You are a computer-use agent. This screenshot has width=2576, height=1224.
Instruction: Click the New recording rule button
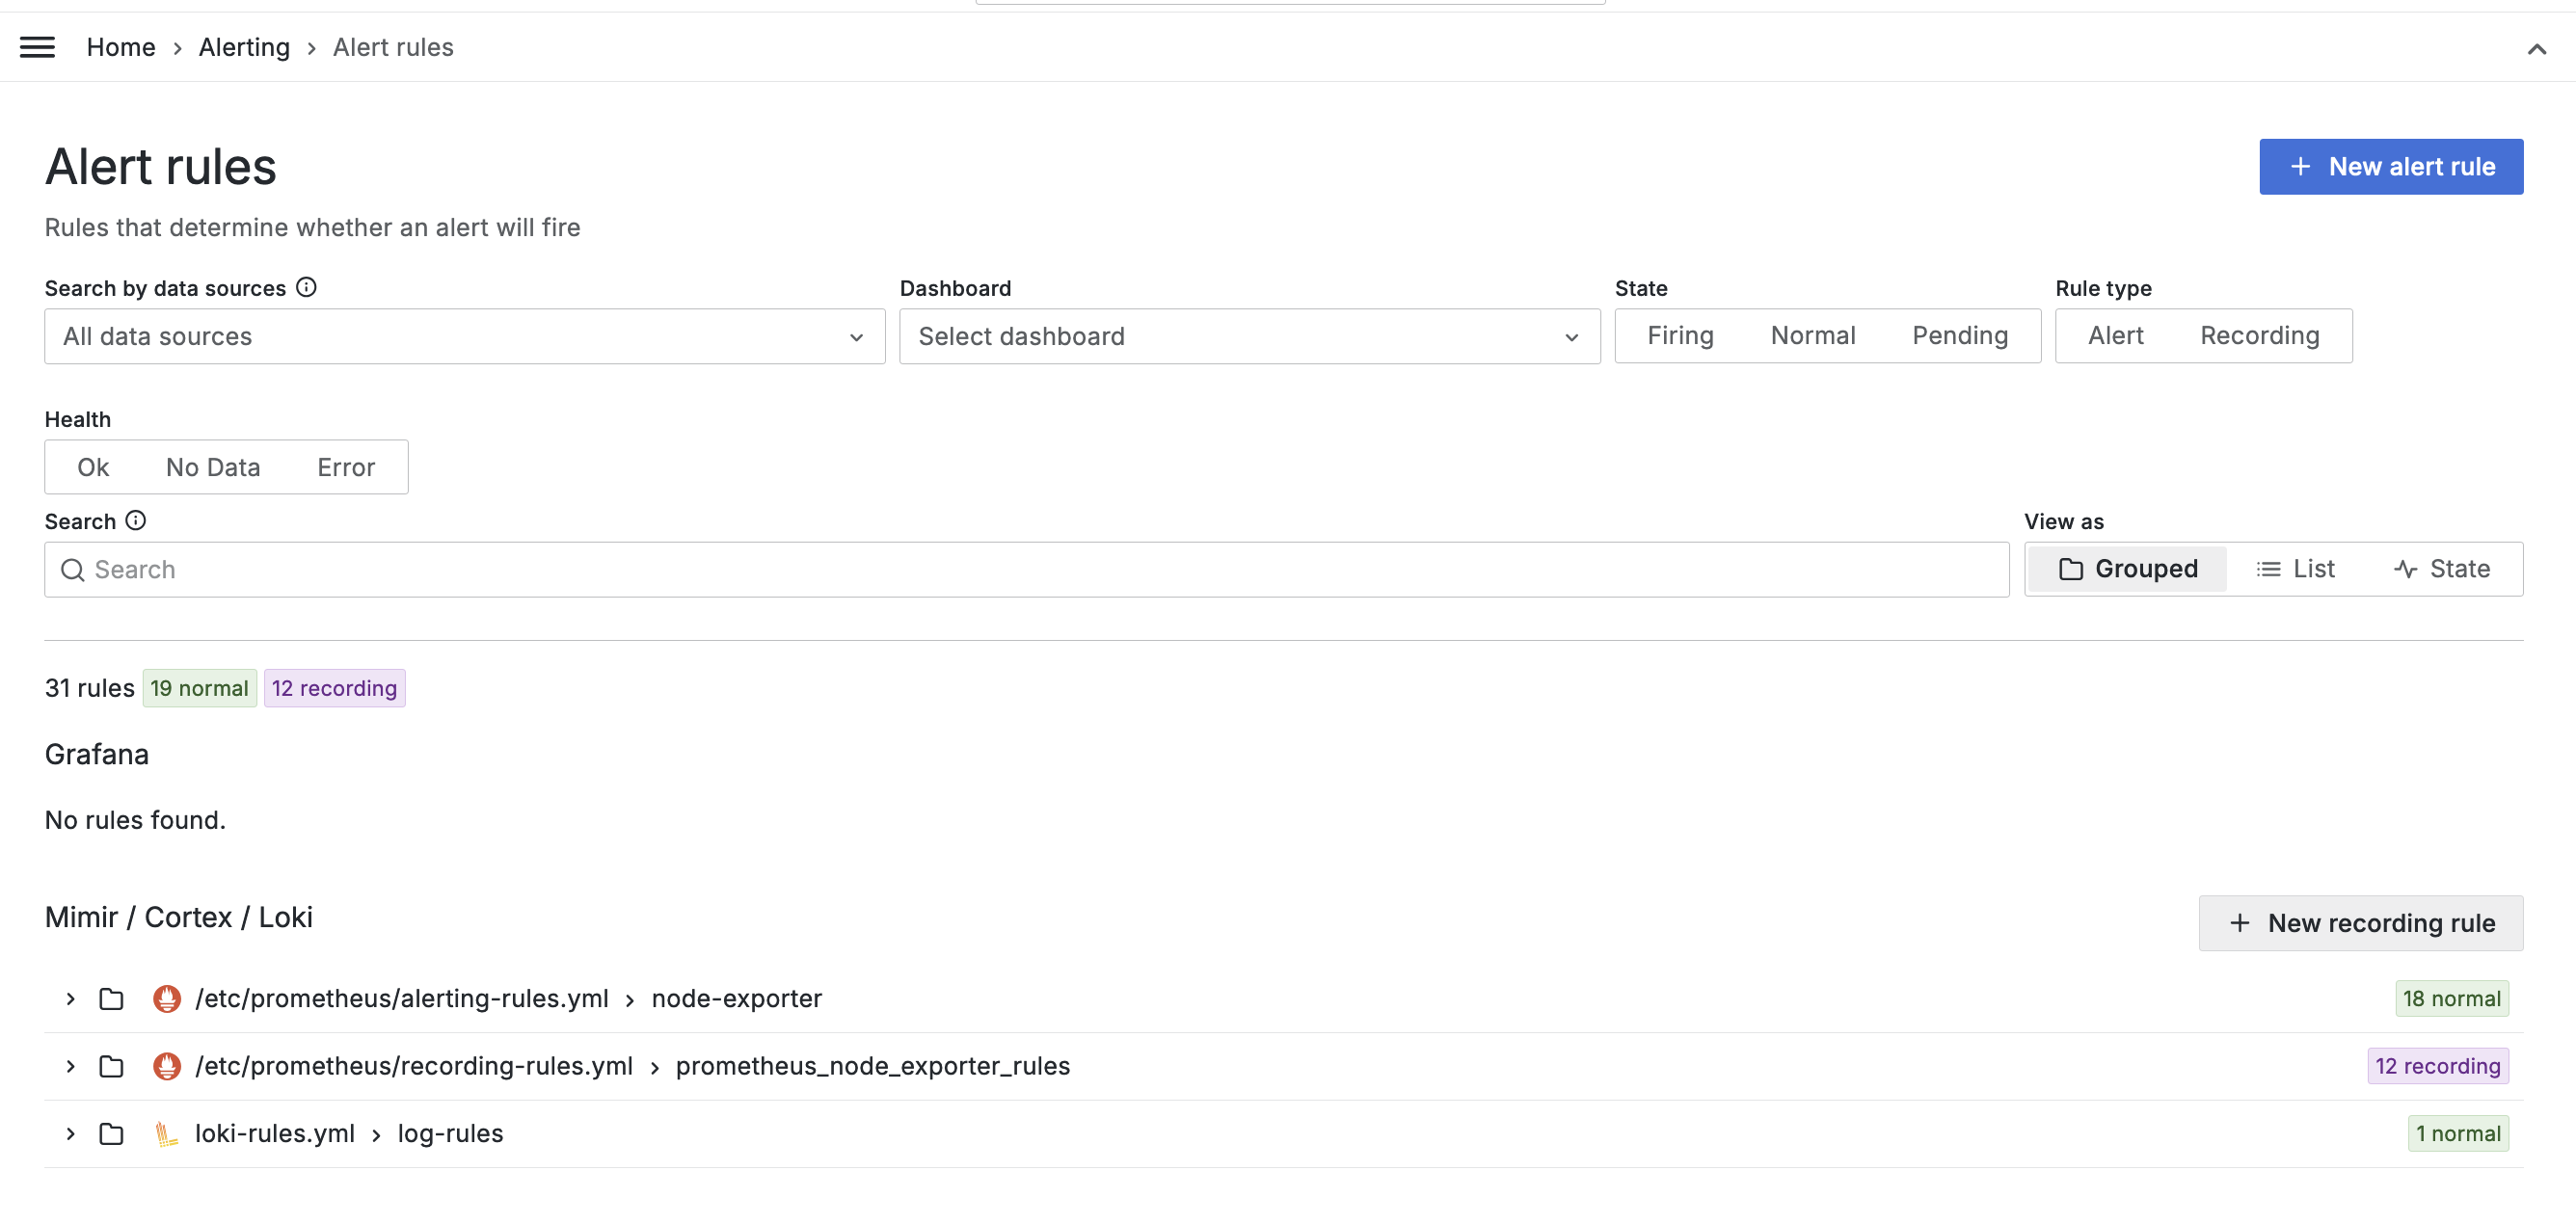[x=2360, y=923]
